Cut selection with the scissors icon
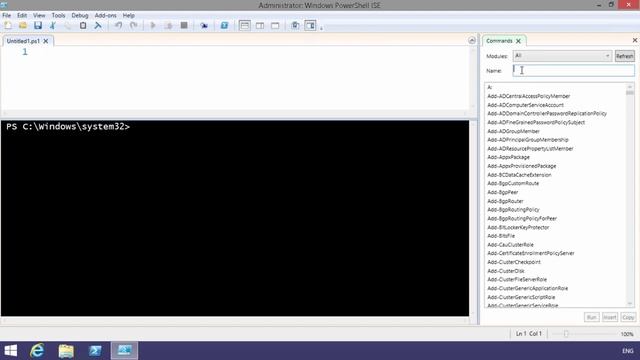640x360 pixels. coord(53,26)
